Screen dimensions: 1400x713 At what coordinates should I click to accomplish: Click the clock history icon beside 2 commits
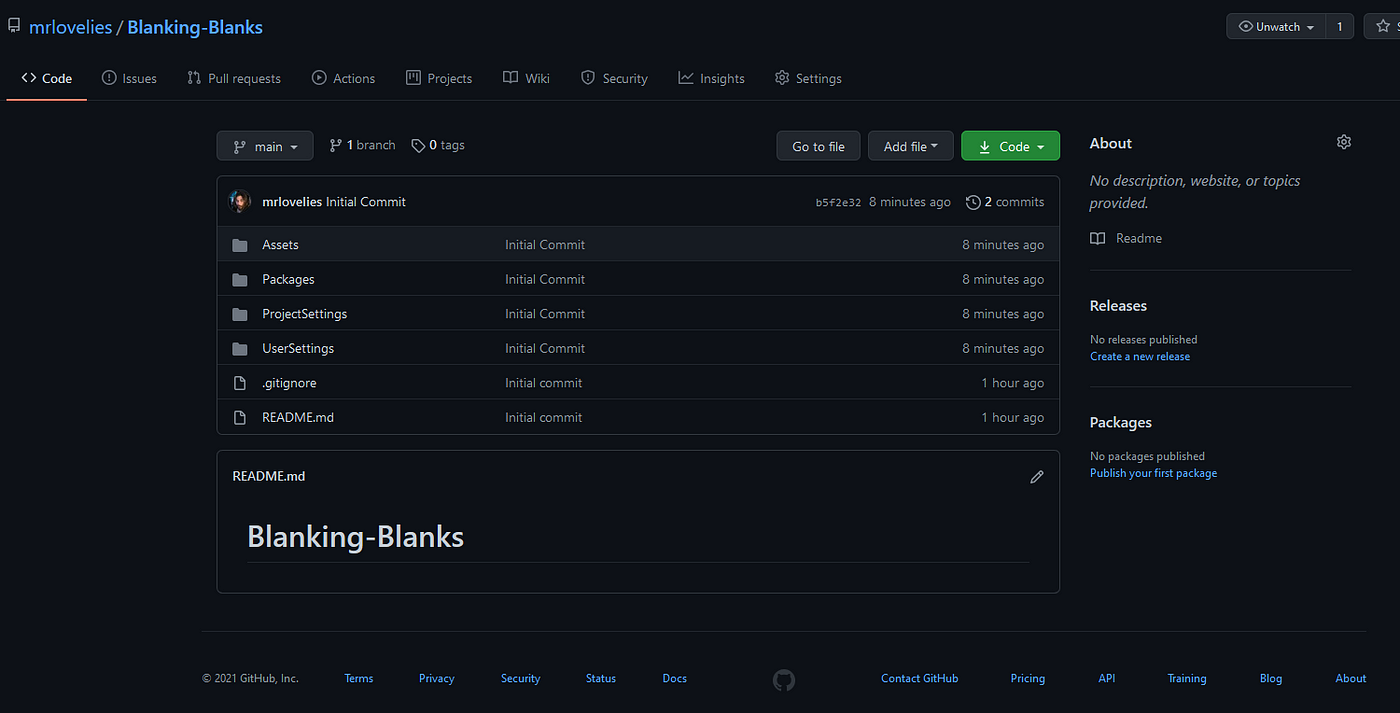973,202
